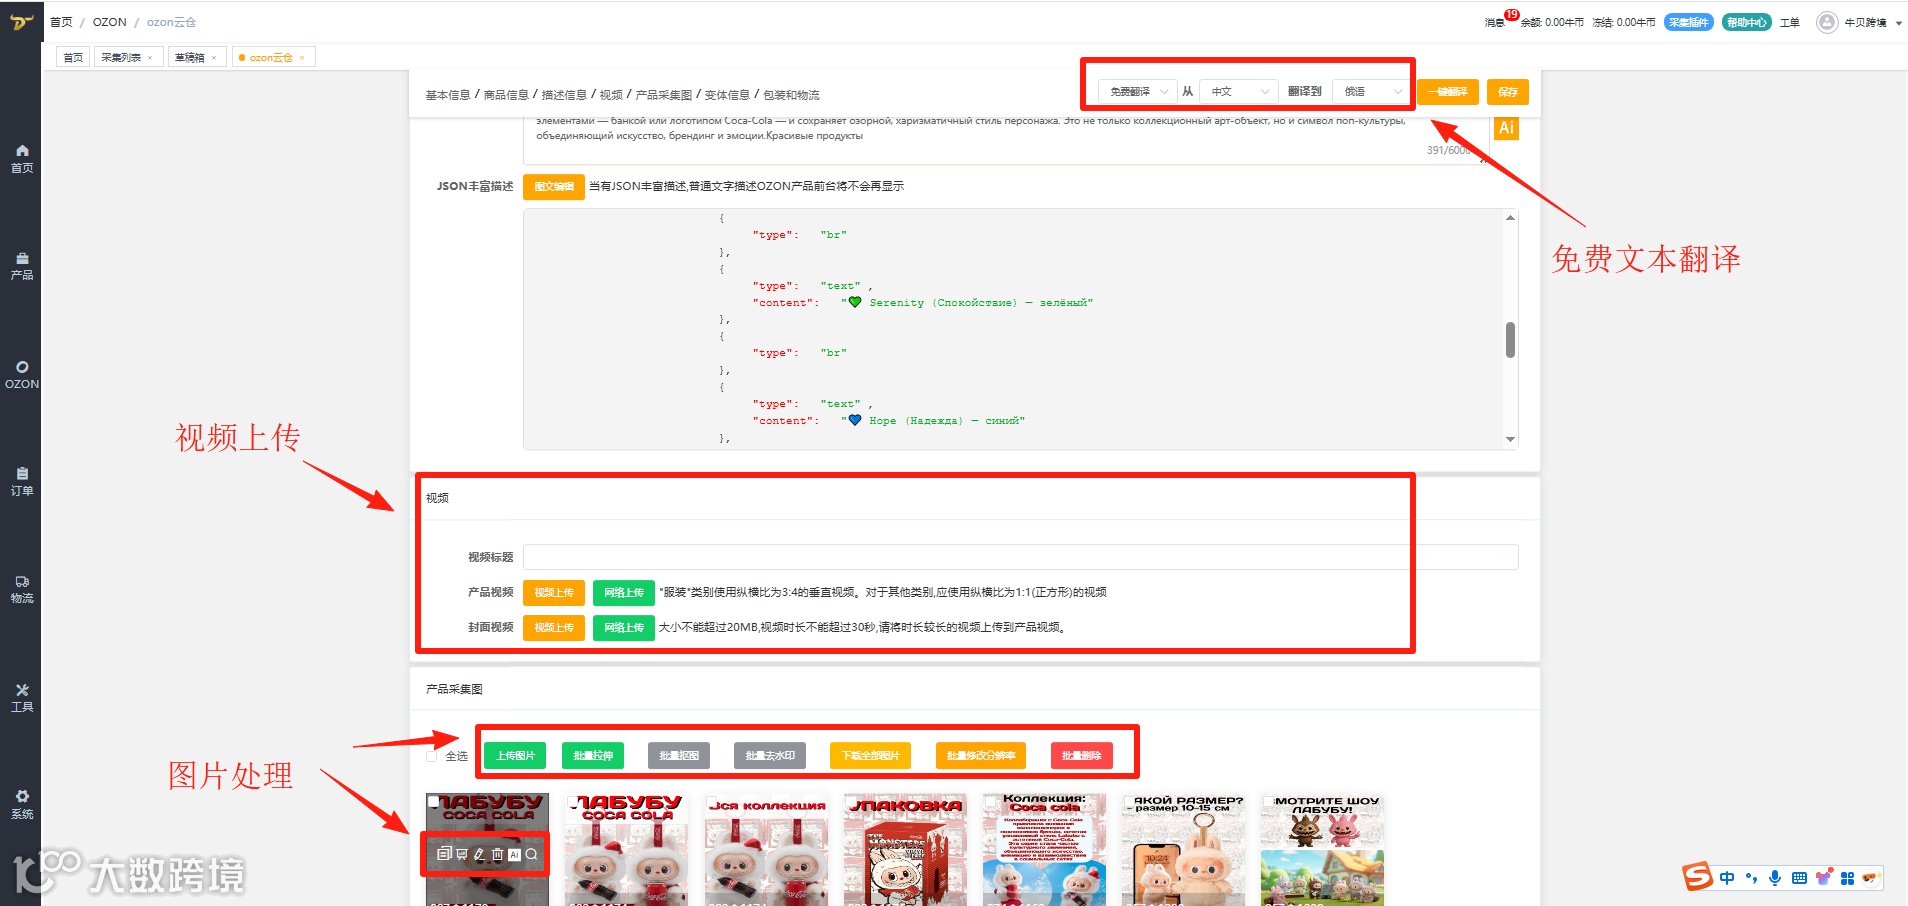Click the Sogou IME soft keyboard icon
The height and width of the screenshot is (906, 1908).
1799,878
